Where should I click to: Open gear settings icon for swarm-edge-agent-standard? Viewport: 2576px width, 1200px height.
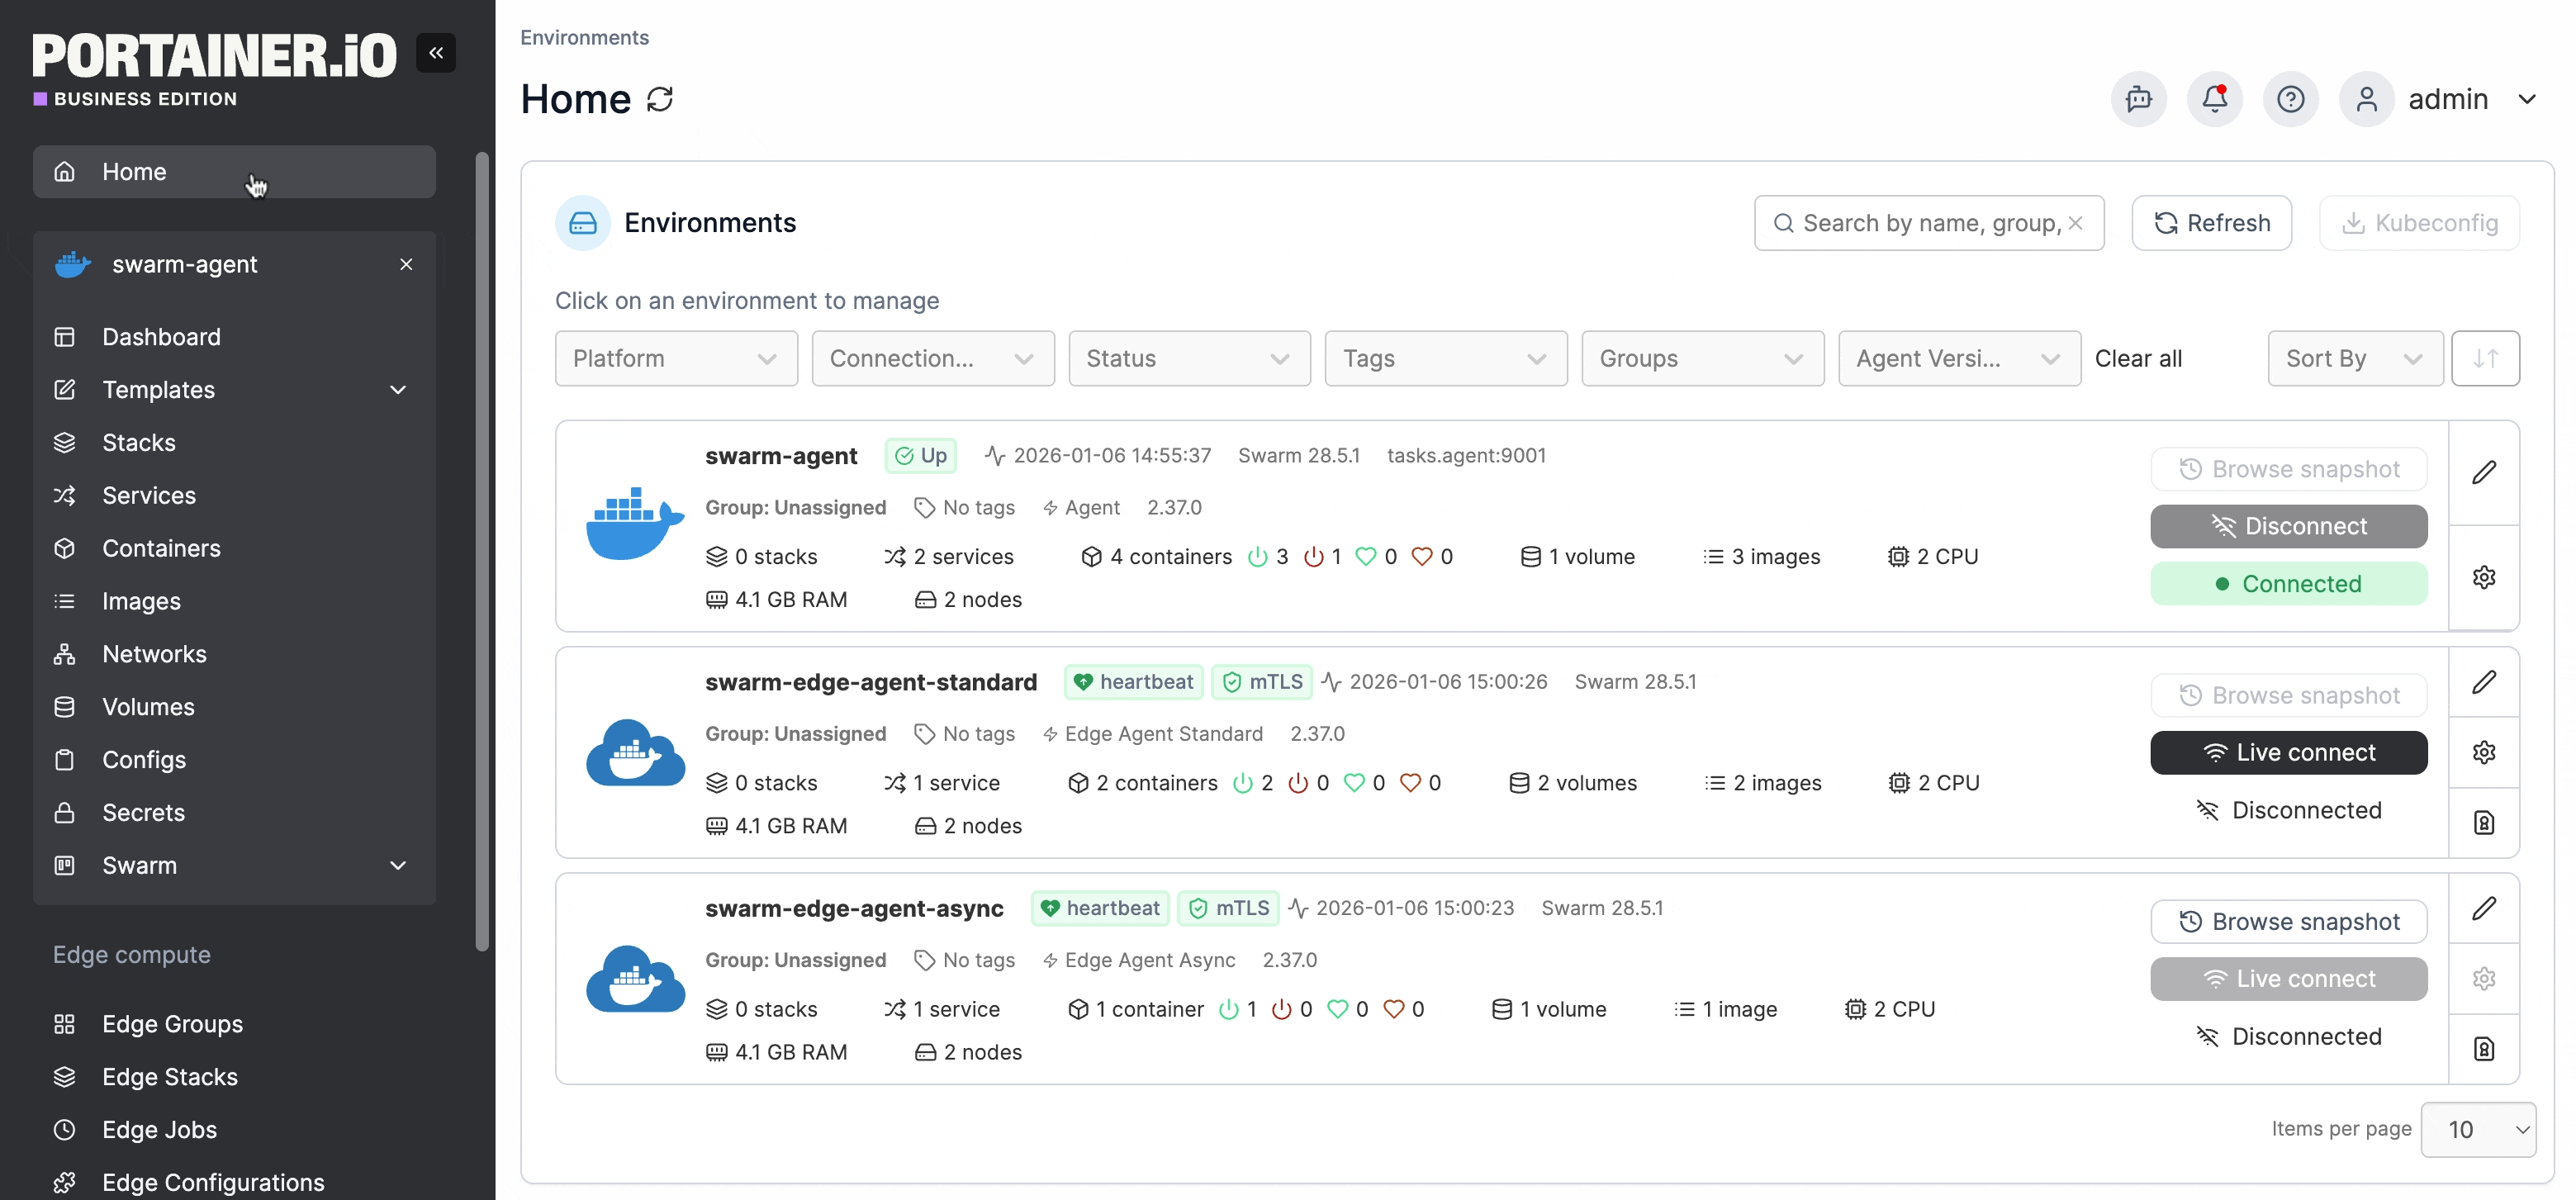point(2484,753)
